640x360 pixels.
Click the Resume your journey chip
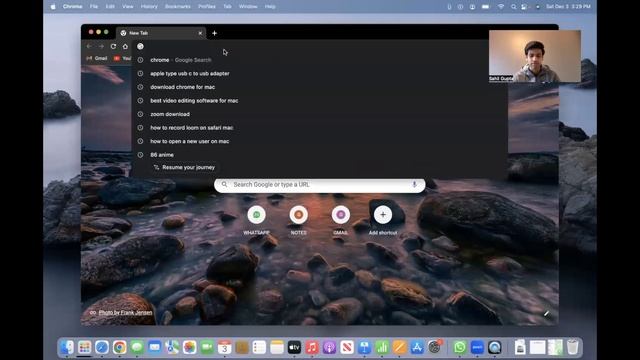184,167
